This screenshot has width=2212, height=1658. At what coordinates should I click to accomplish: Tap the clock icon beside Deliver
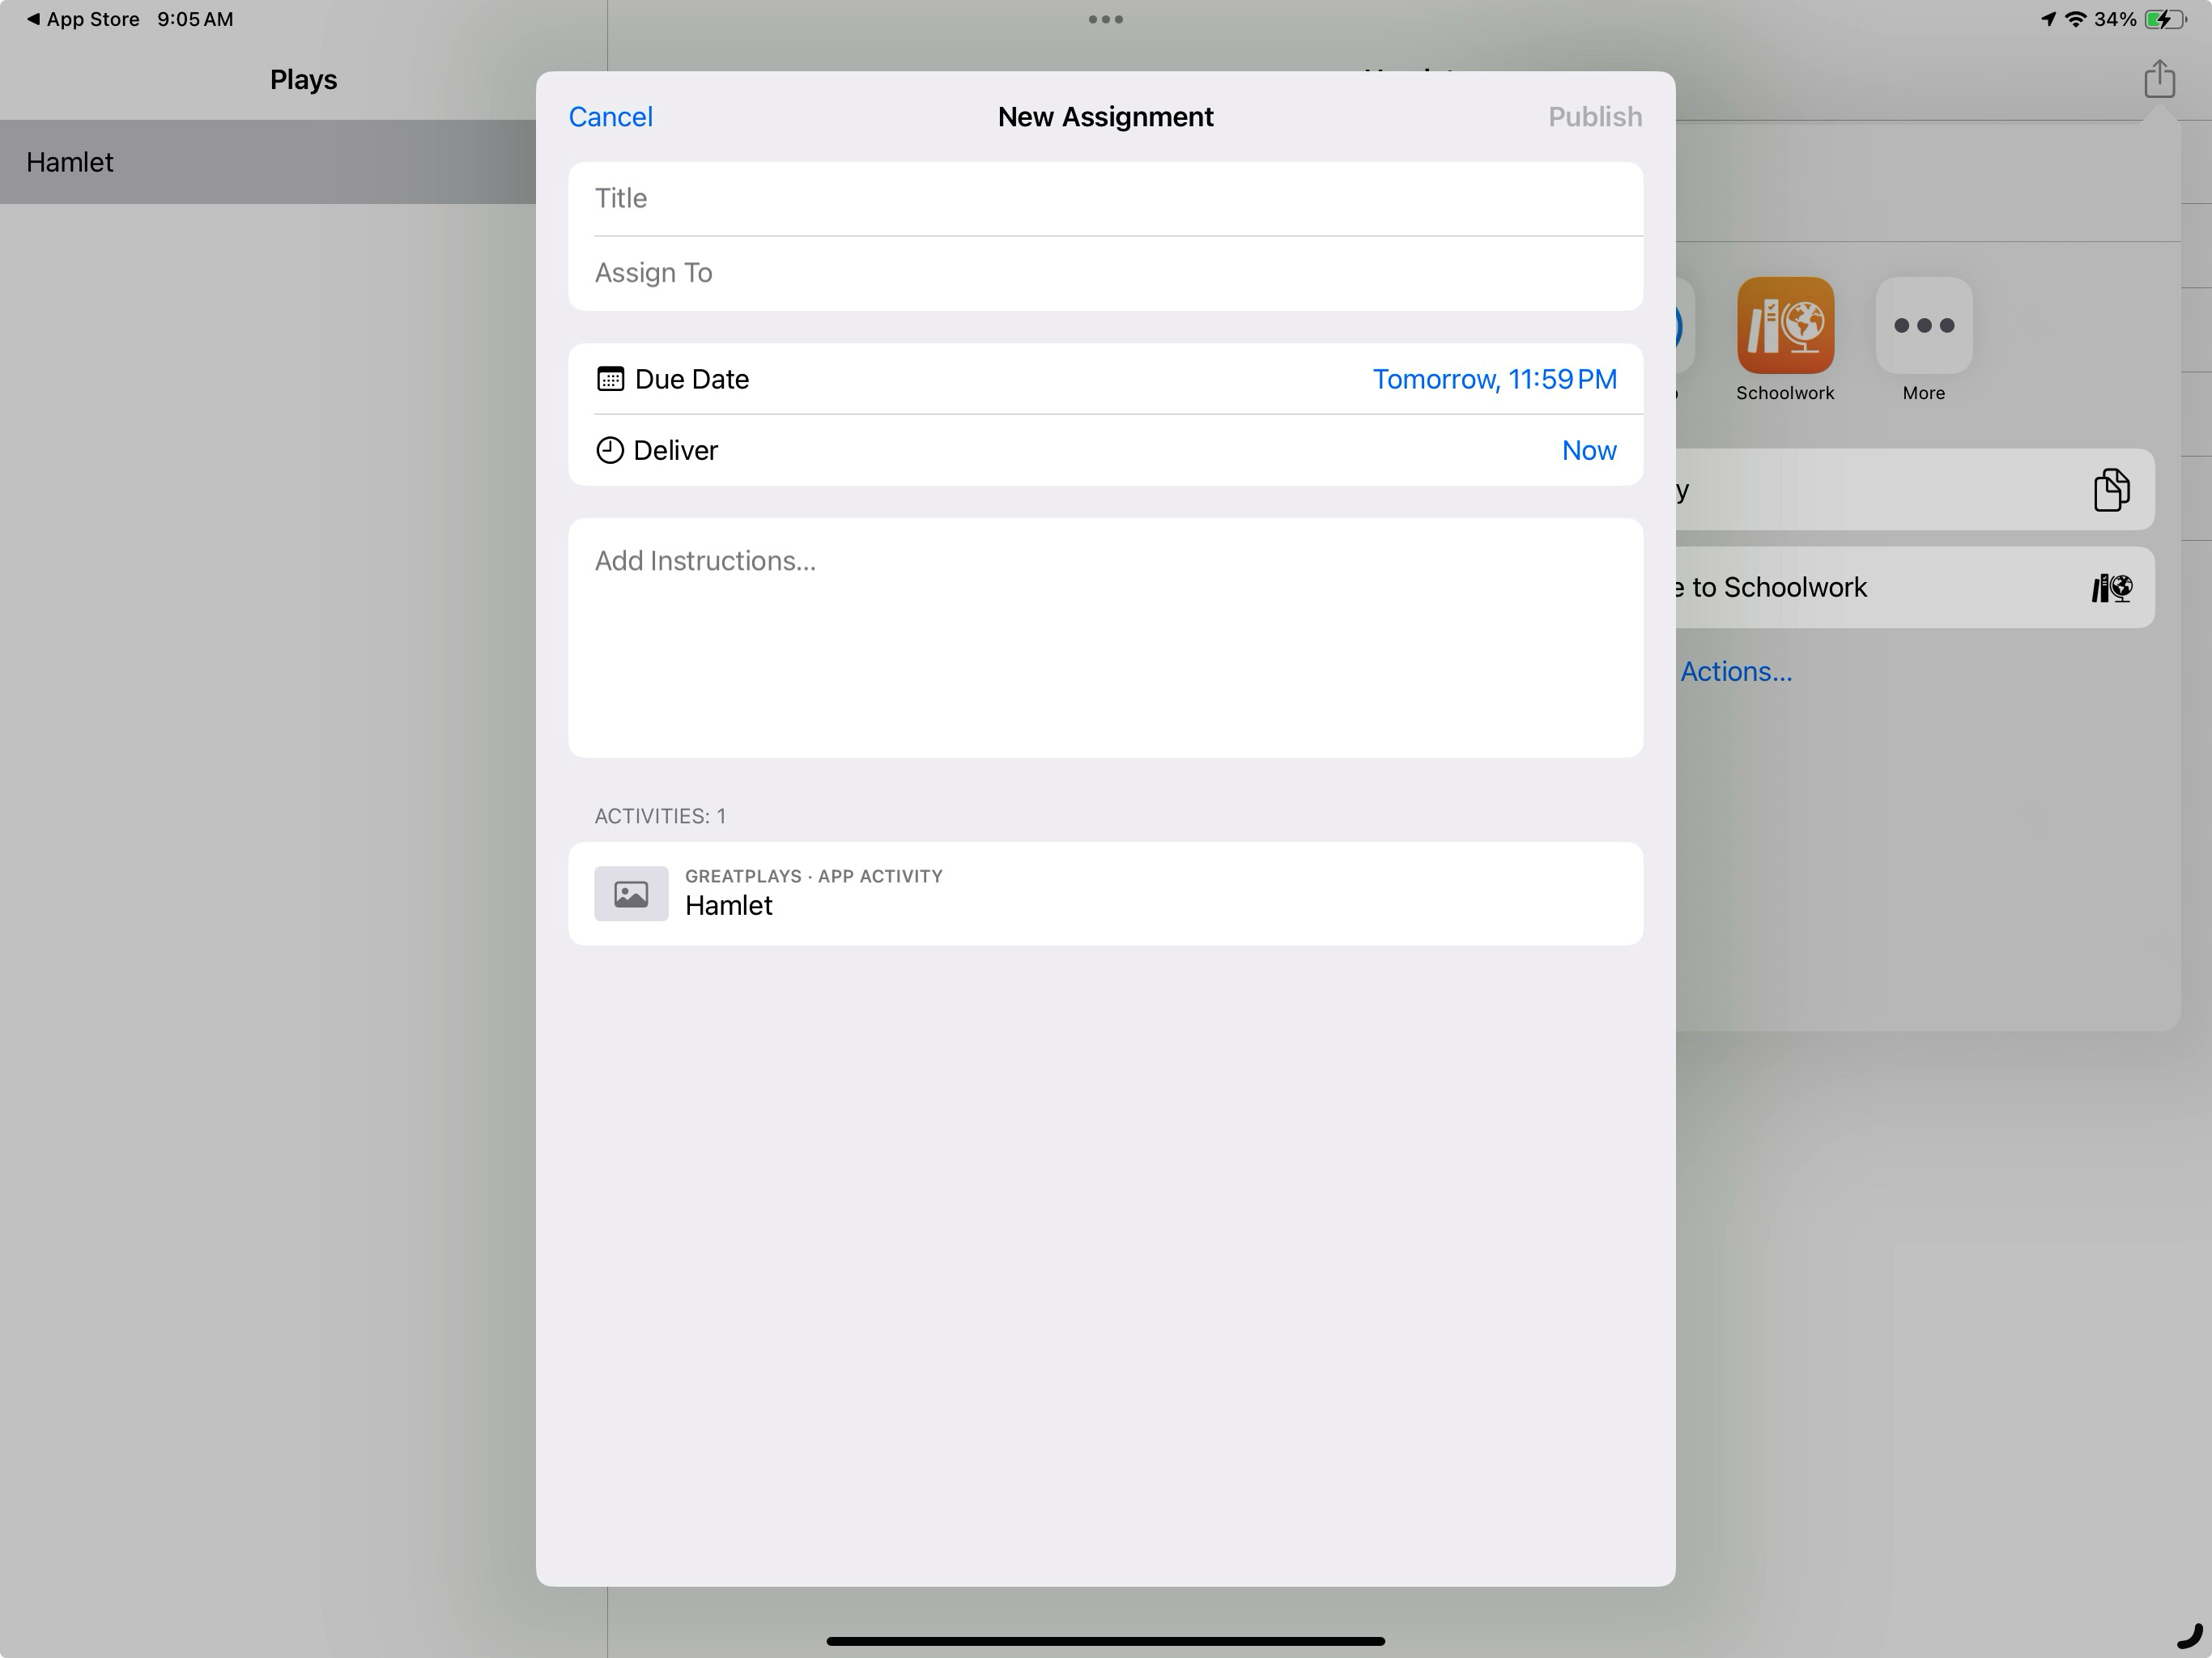610,450
